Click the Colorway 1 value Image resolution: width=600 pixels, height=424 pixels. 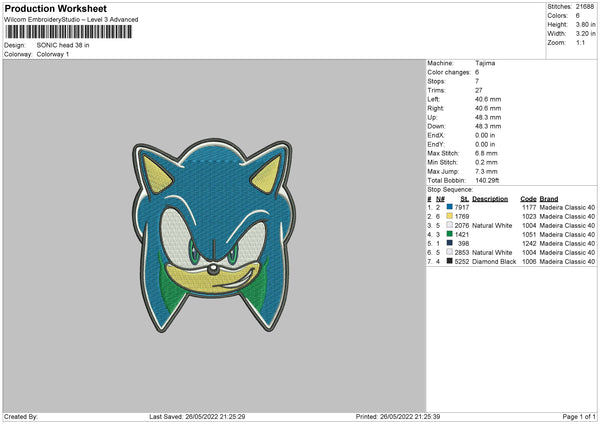(54, 54)
